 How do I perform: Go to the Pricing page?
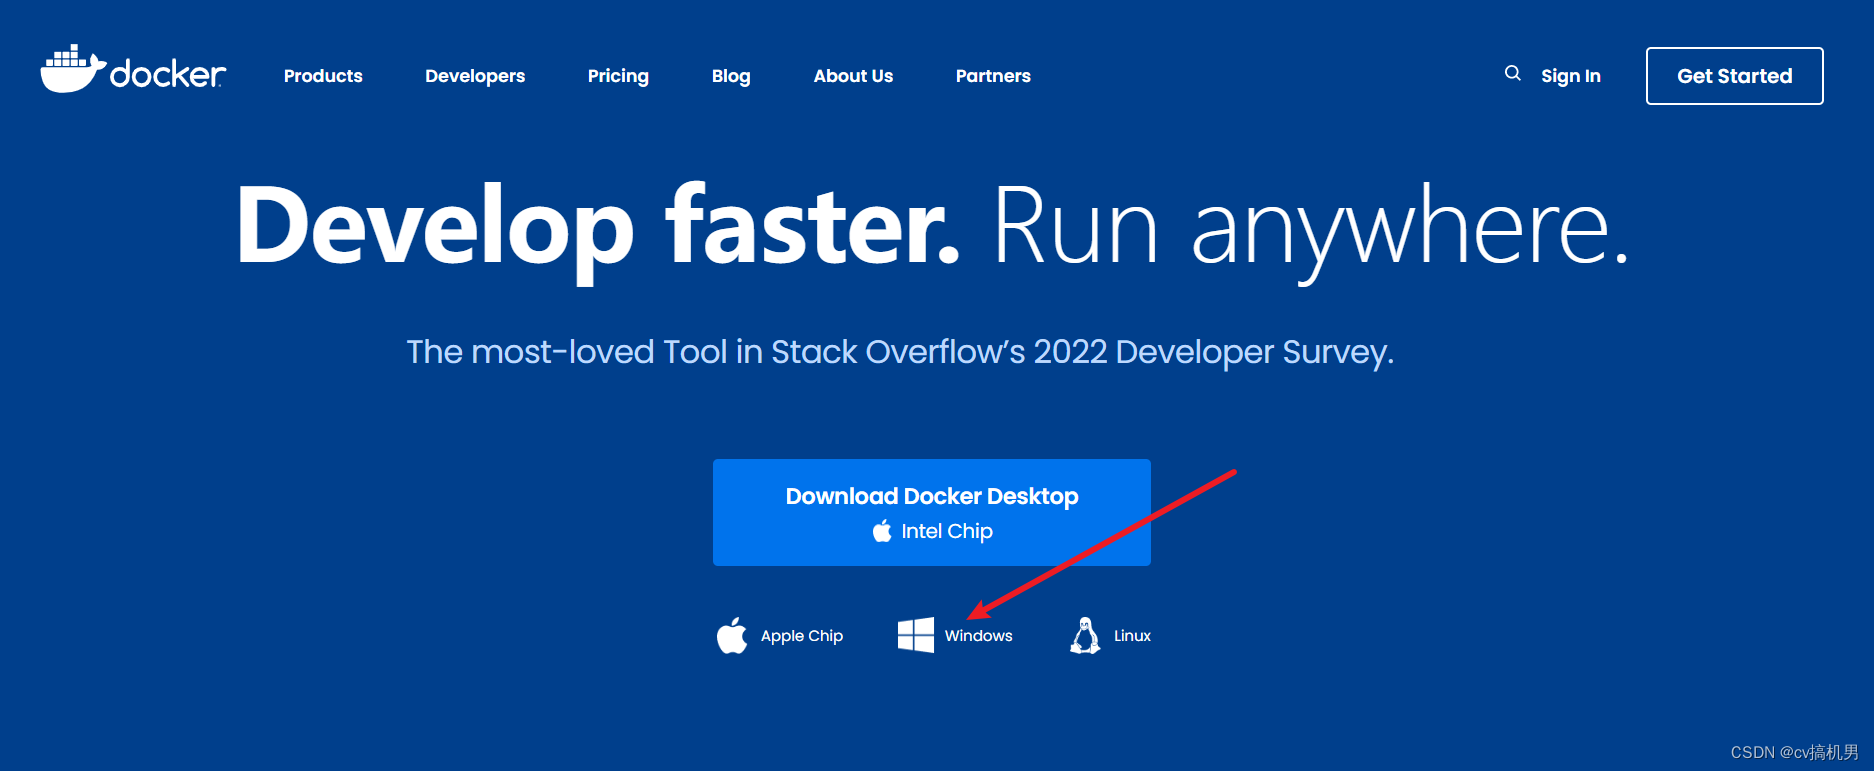(x=618, y=76)
